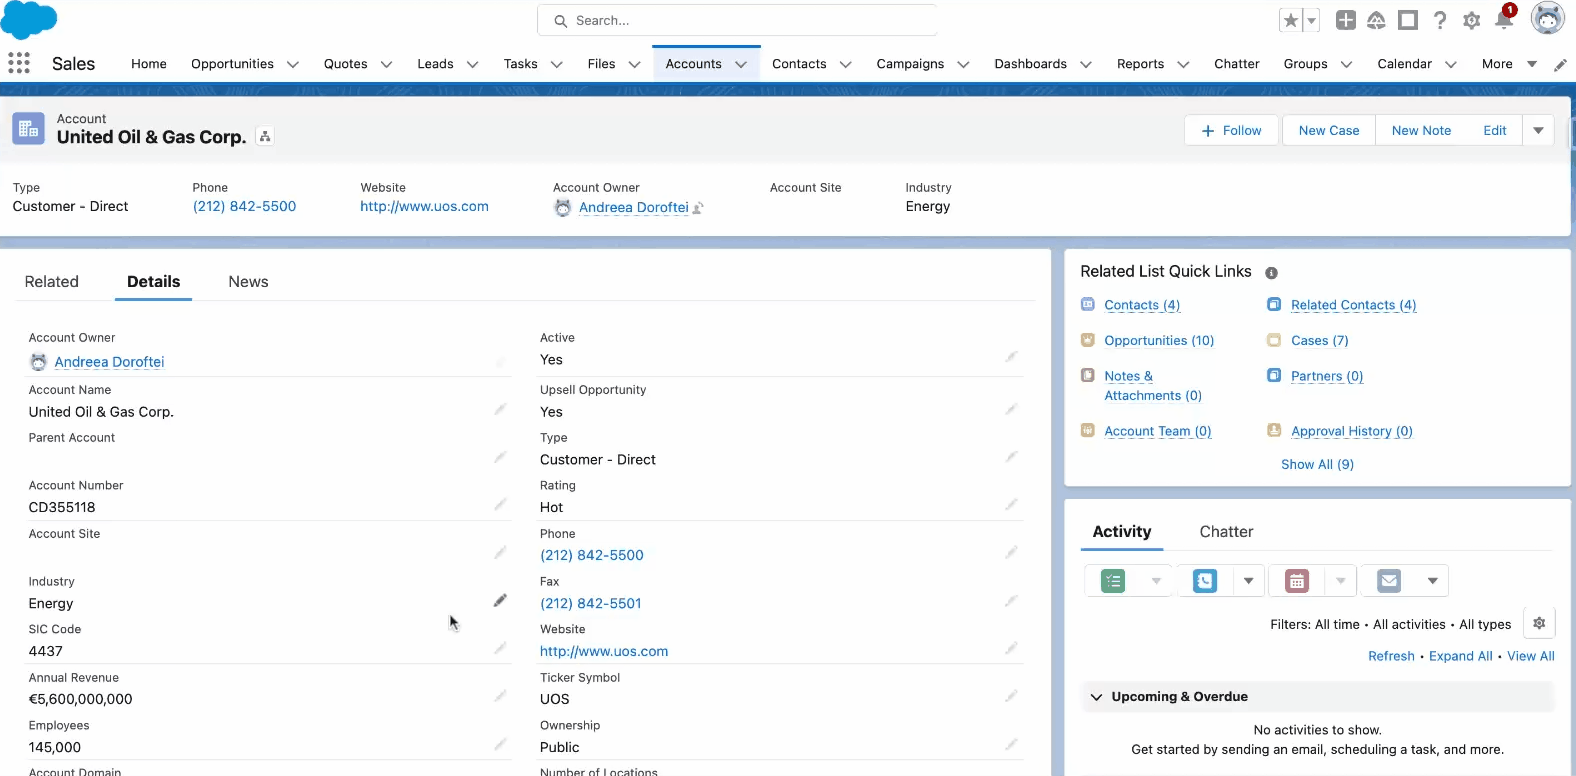Open user profile avatar
This screenshot has height=776, width=1576.
pos(1548,18)
